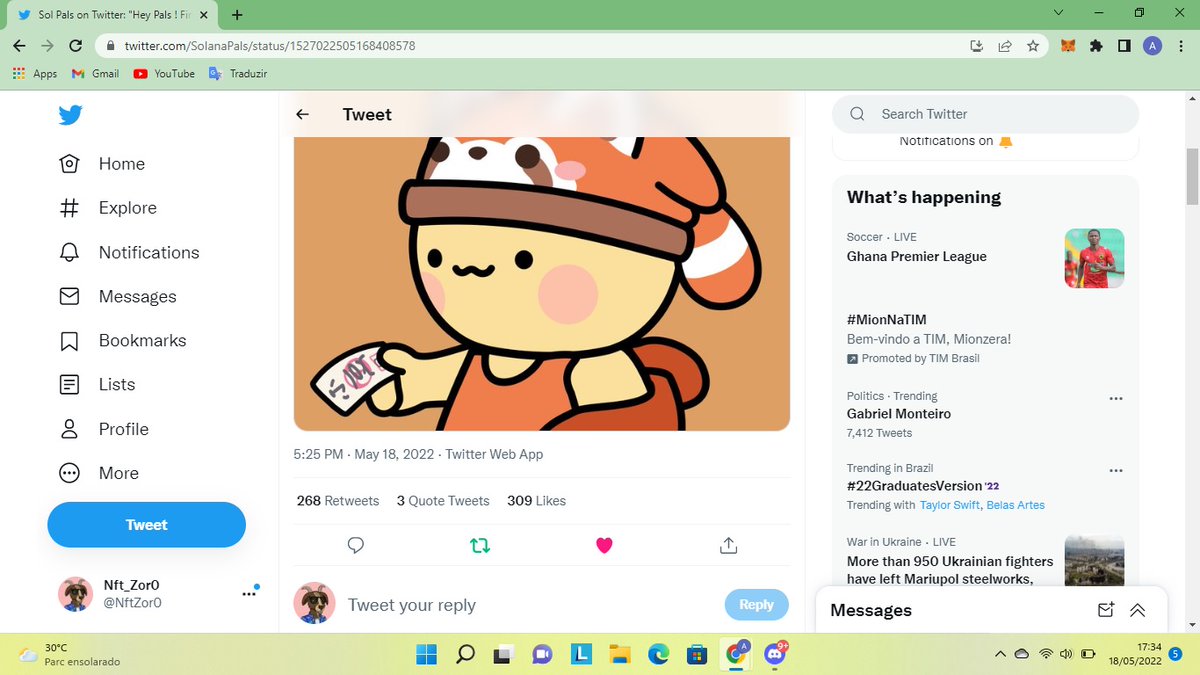Open Discord from the taskbar
The height and width of the screenshot is (675, 1200).
tap(775, 654)
